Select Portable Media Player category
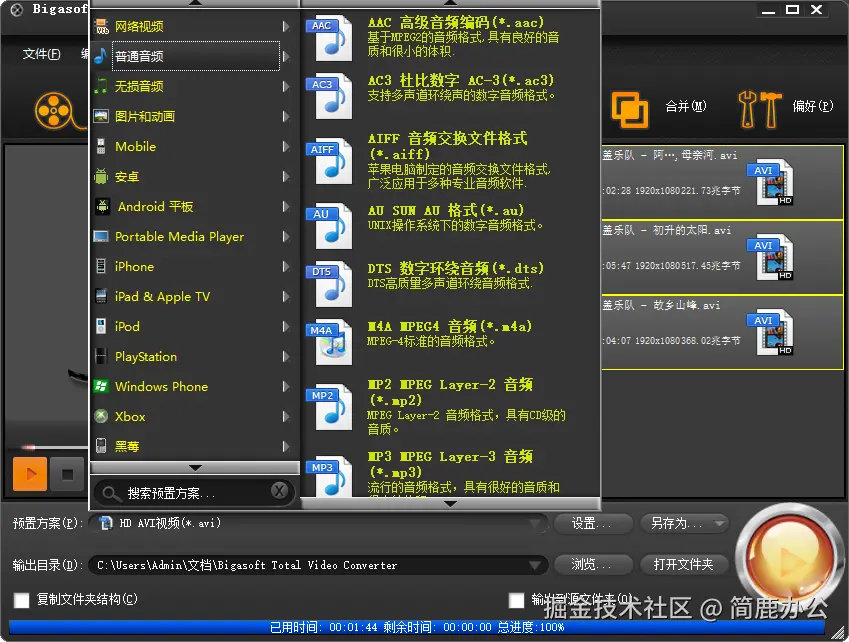Viewport: 849px width, 642px height. click(194, 237)
